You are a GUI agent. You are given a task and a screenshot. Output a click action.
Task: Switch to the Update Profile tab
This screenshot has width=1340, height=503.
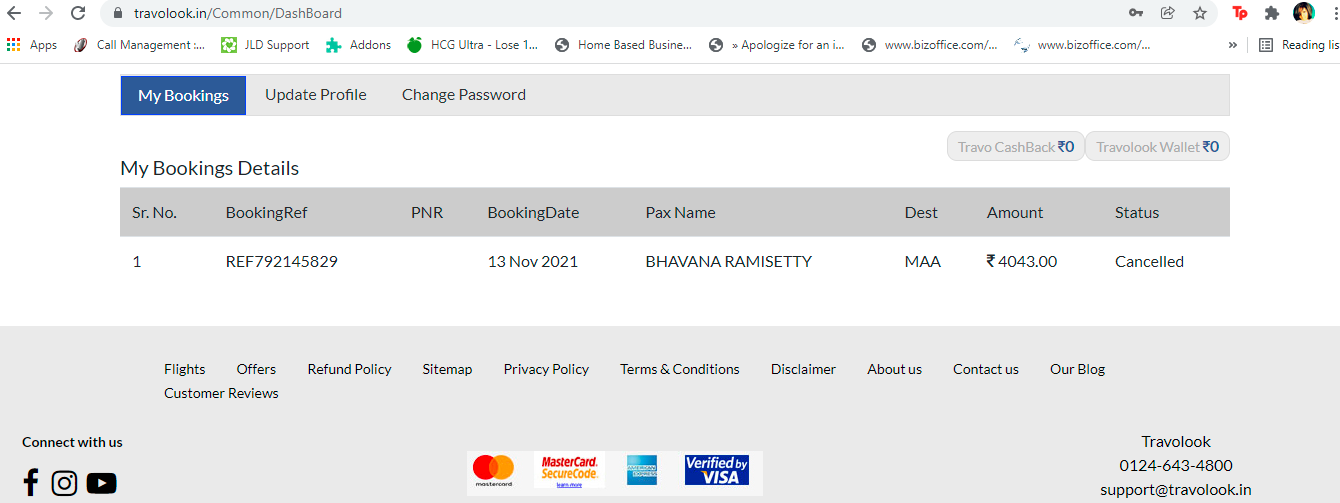coord(316,95)
